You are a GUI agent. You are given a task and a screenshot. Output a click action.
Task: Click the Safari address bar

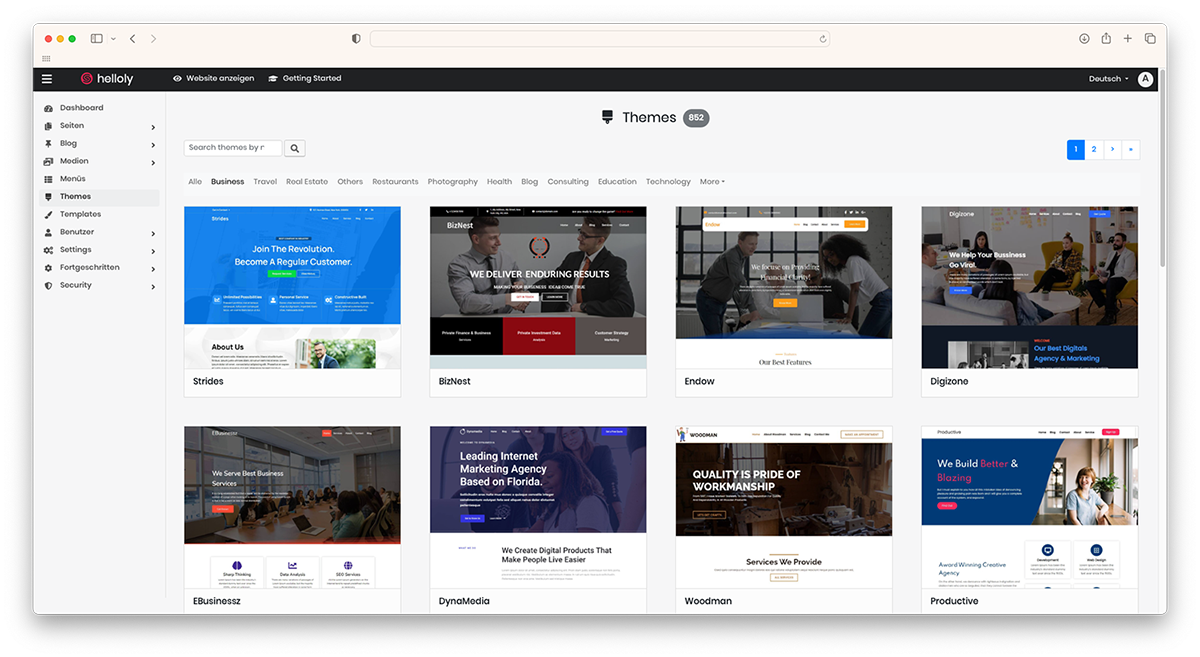[x=600, y=39]
